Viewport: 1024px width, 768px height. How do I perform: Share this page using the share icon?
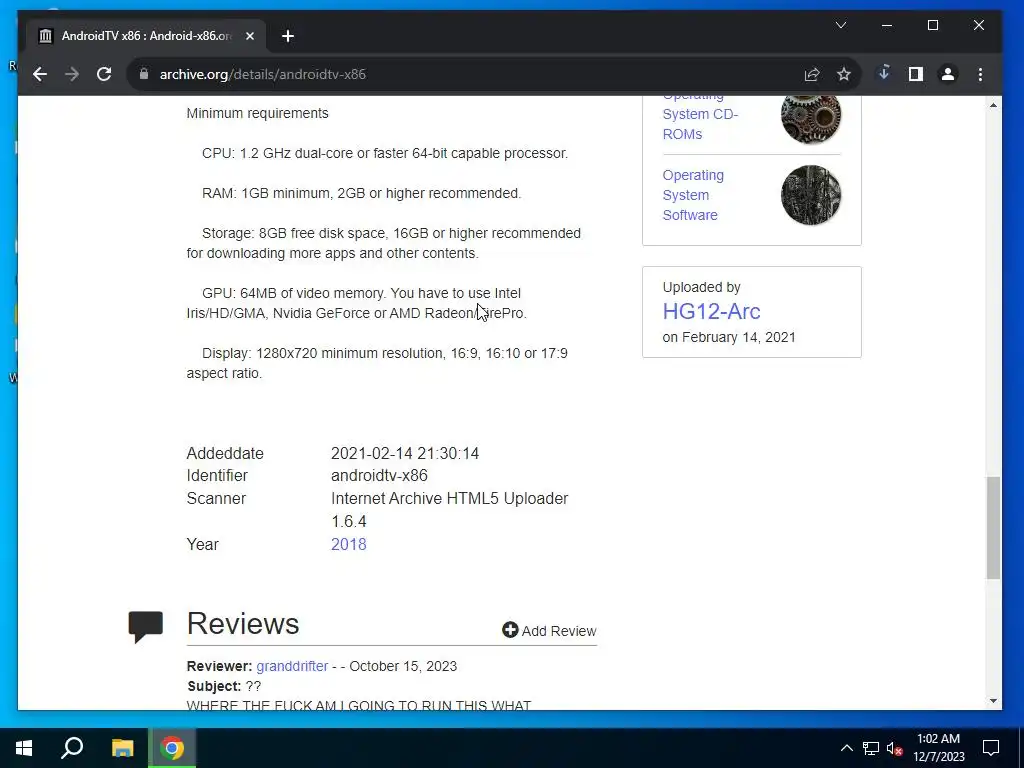coord(812,74)
